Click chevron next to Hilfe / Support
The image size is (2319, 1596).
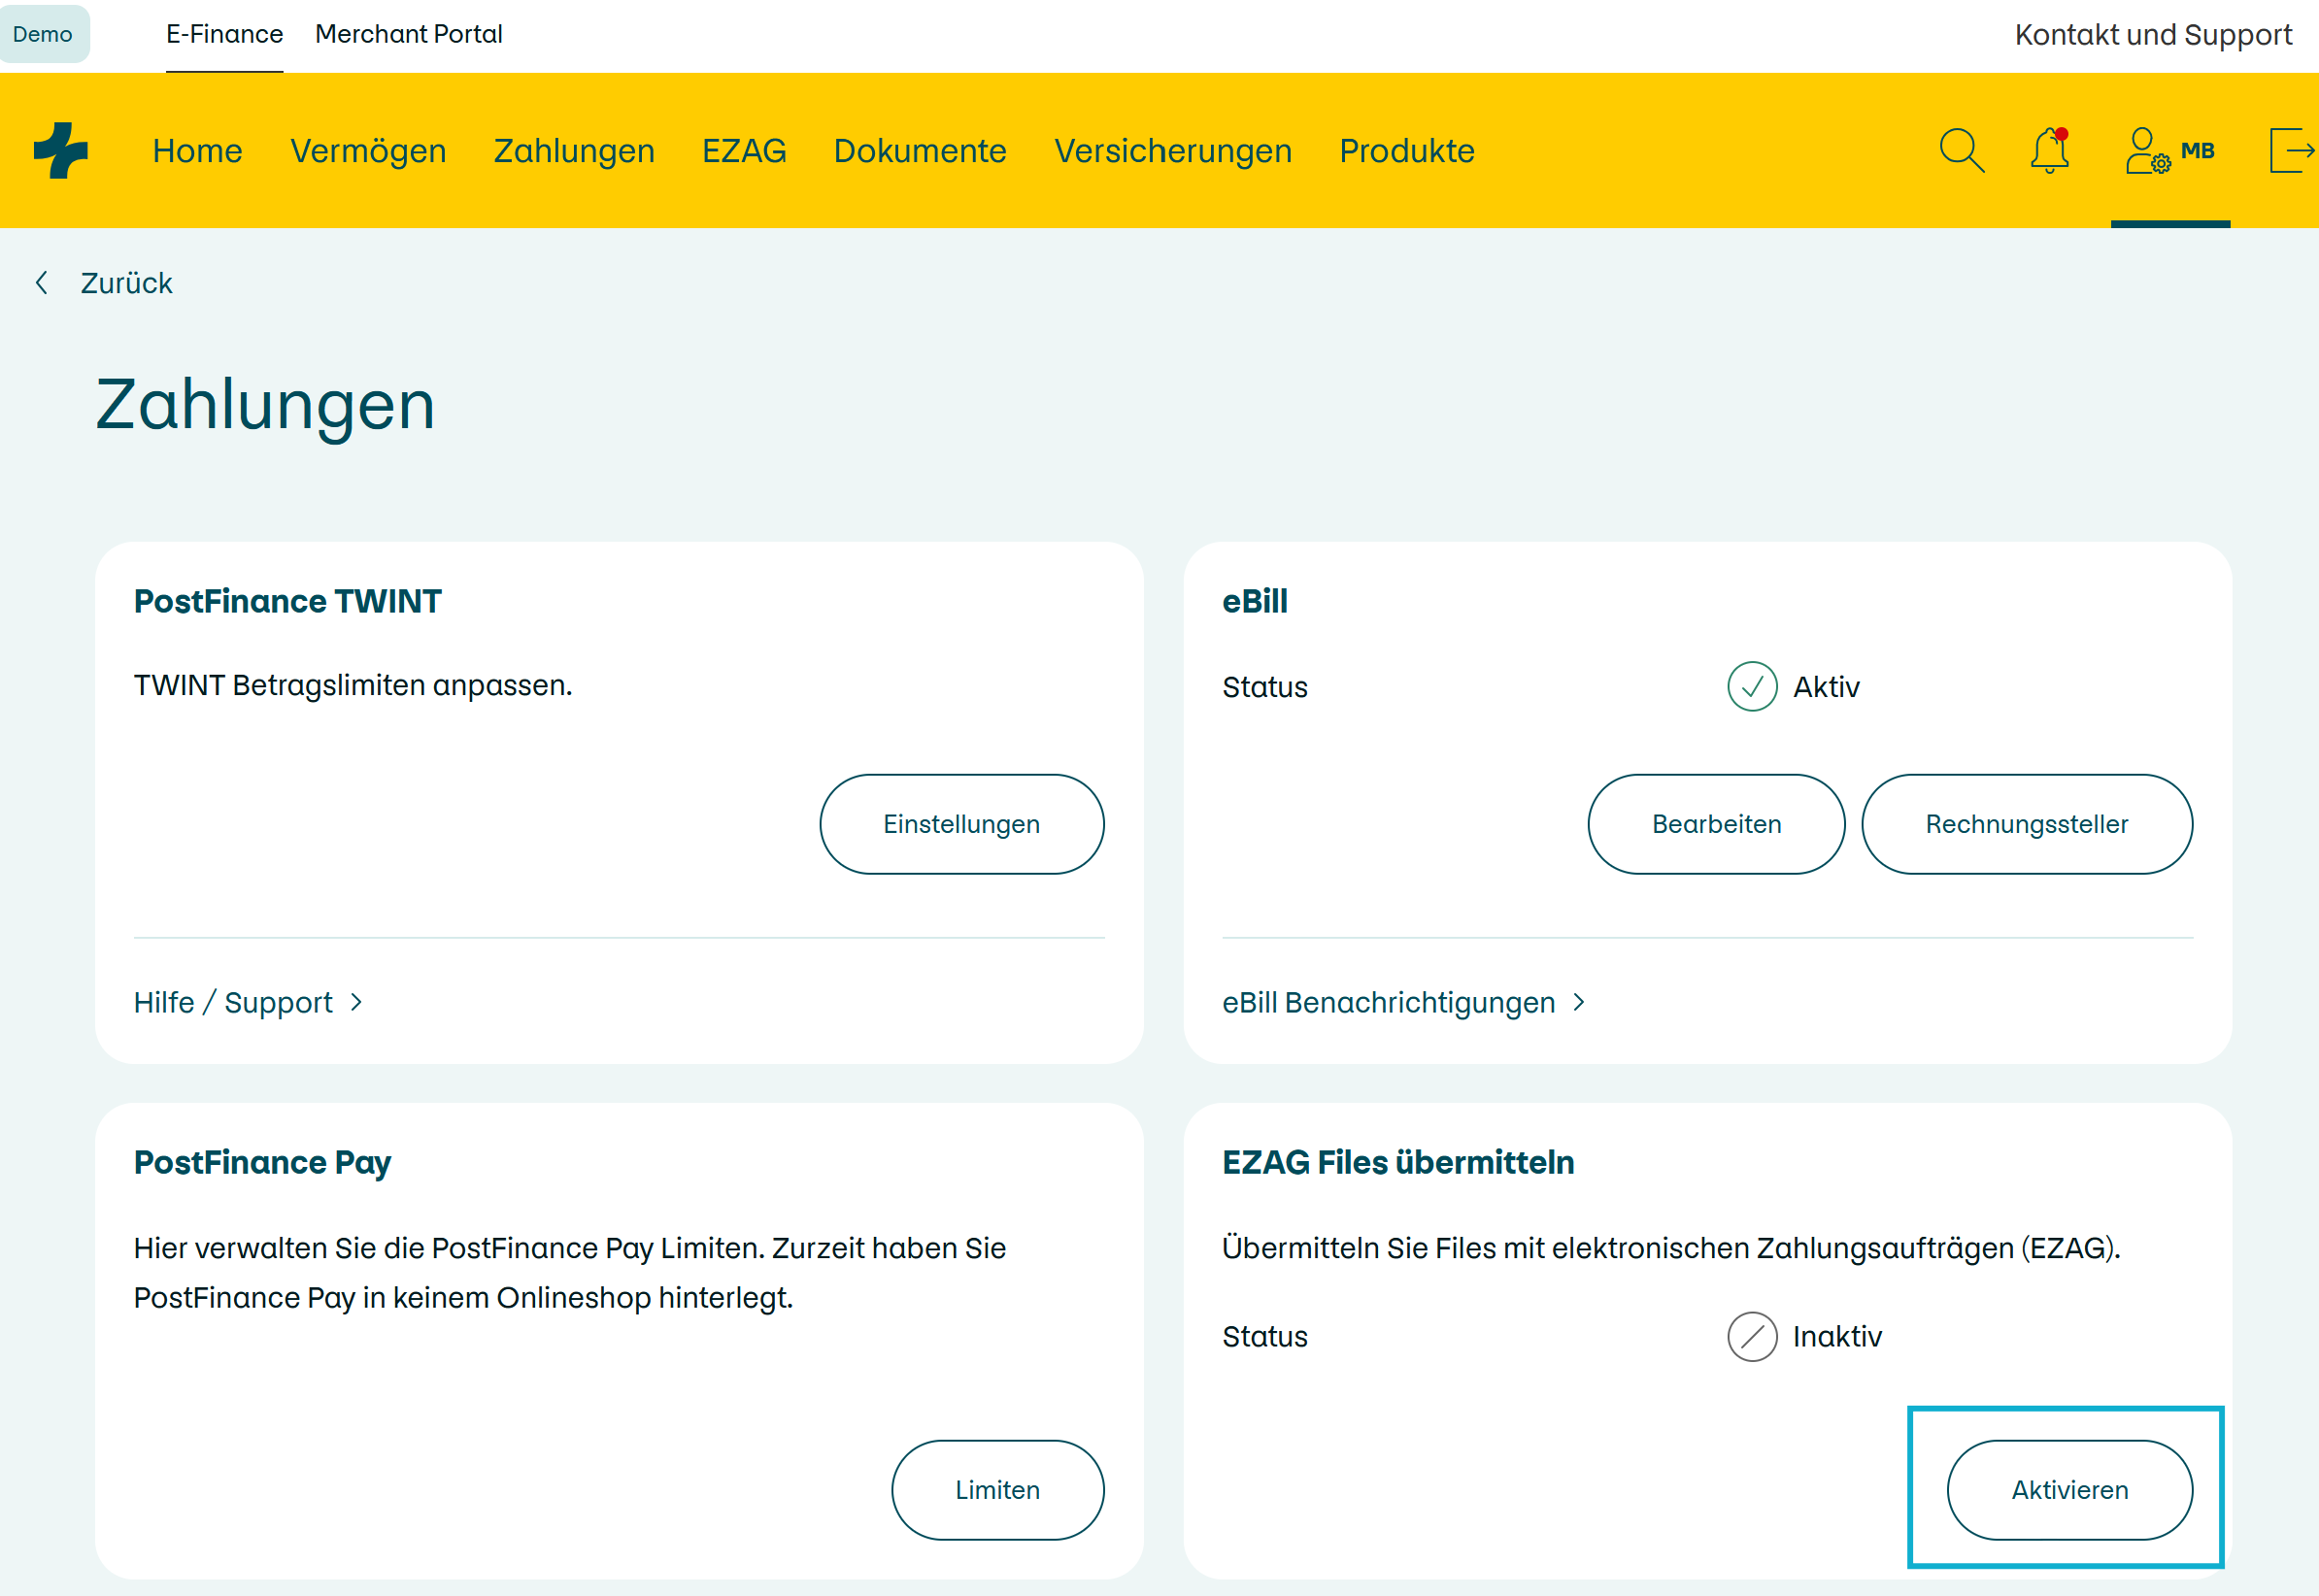[x=357, y=1002]
